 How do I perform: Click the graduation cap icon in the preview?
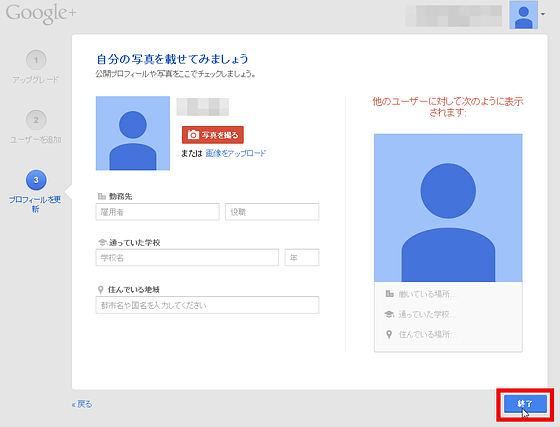click(x=389, y=314)
